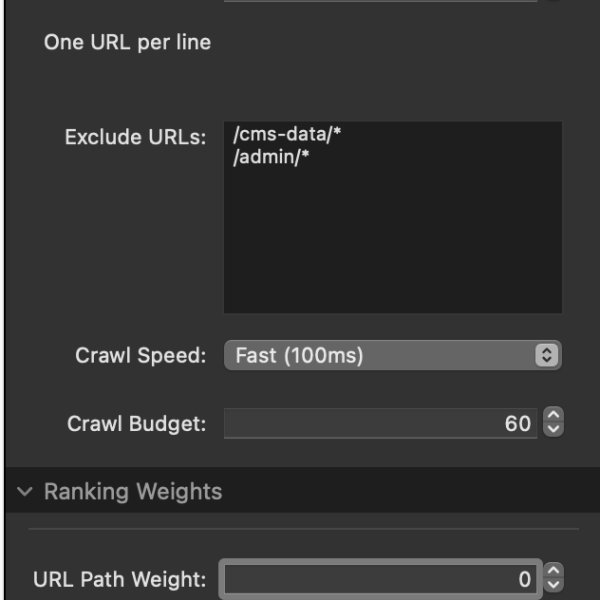Image resolution: width=600 pixels, height=600 pixels.
Task: Decrease URL Path Weight with down arrow
Action: [x=553, y=585]
